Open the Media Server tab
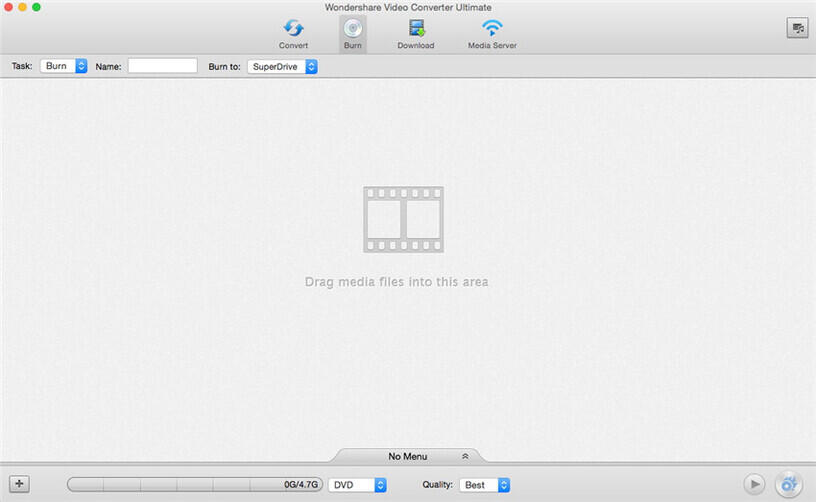 coord(492,34)
